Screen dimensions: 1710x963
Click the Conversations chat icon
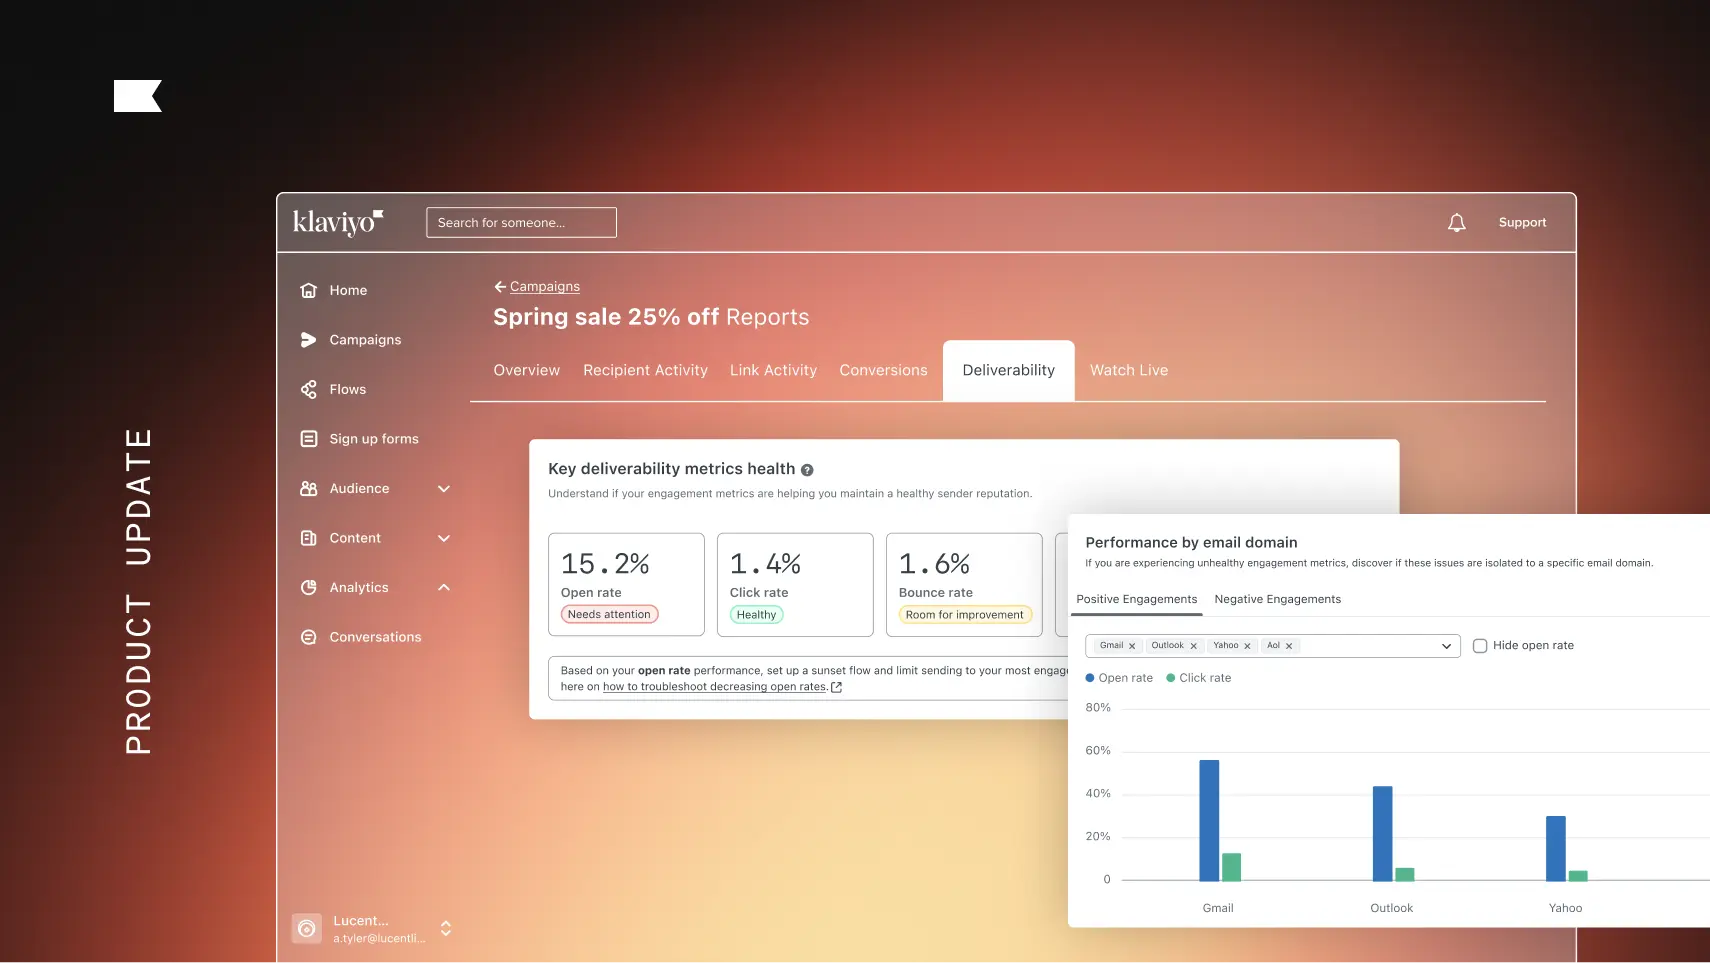[309, 637]
